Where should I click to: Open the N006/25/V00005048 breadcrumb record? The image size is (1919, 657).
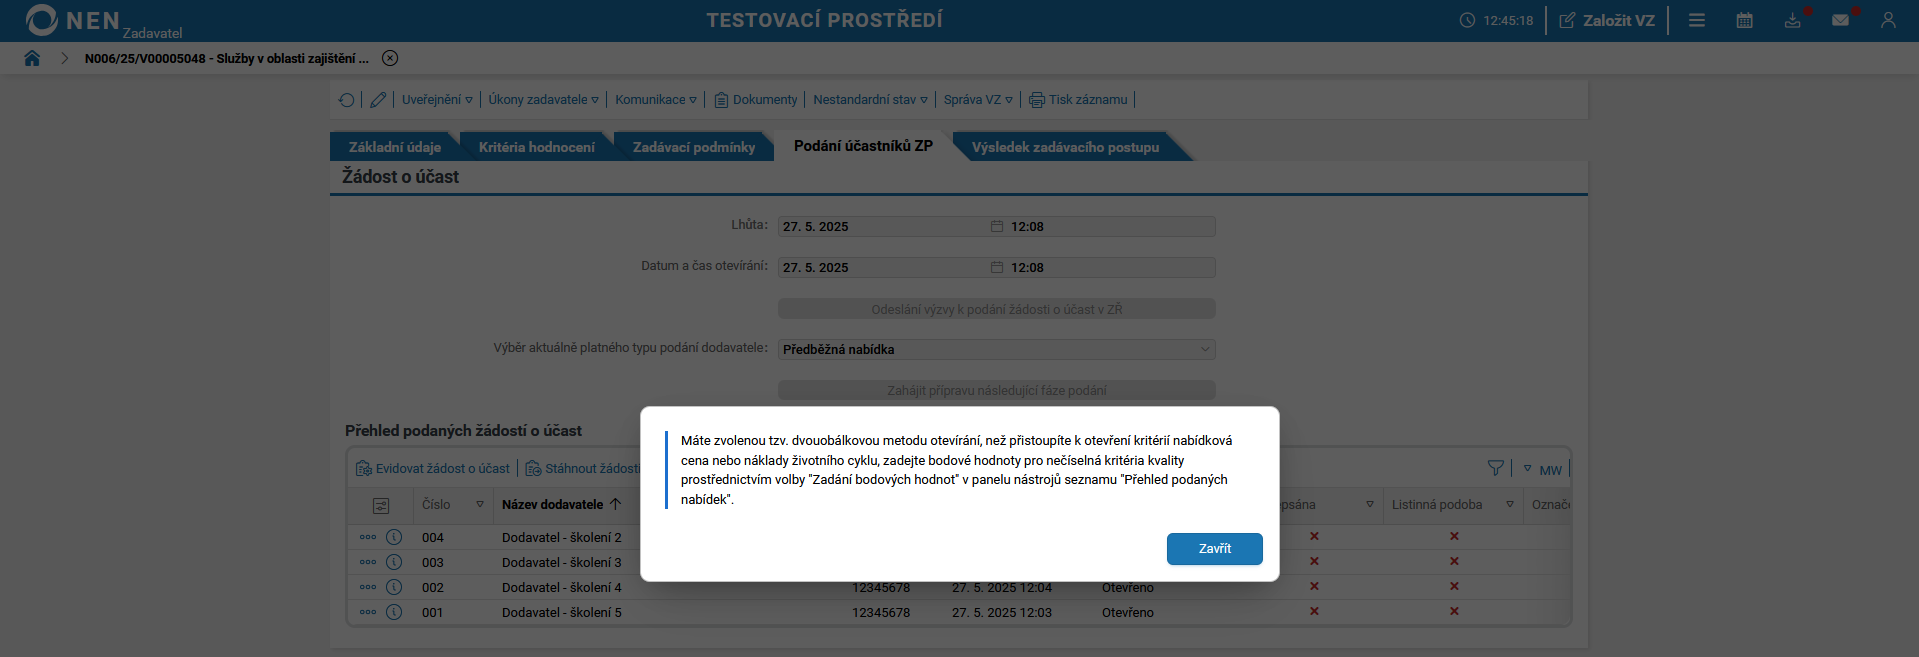pos(226,58)
